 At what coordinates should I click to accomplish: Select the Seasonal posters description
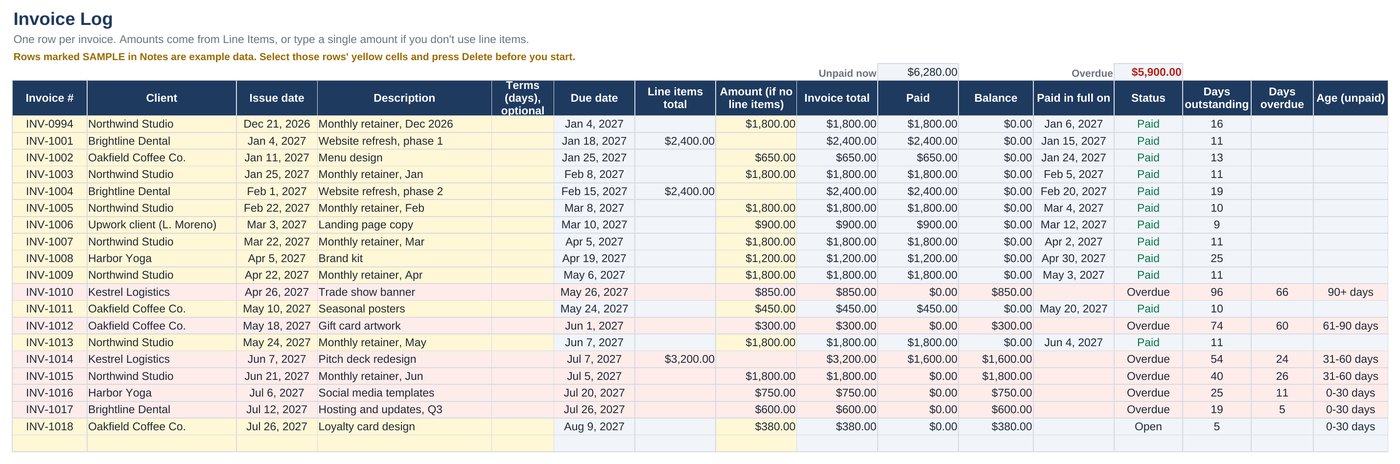pyautogui.click(x=404, y=309)
